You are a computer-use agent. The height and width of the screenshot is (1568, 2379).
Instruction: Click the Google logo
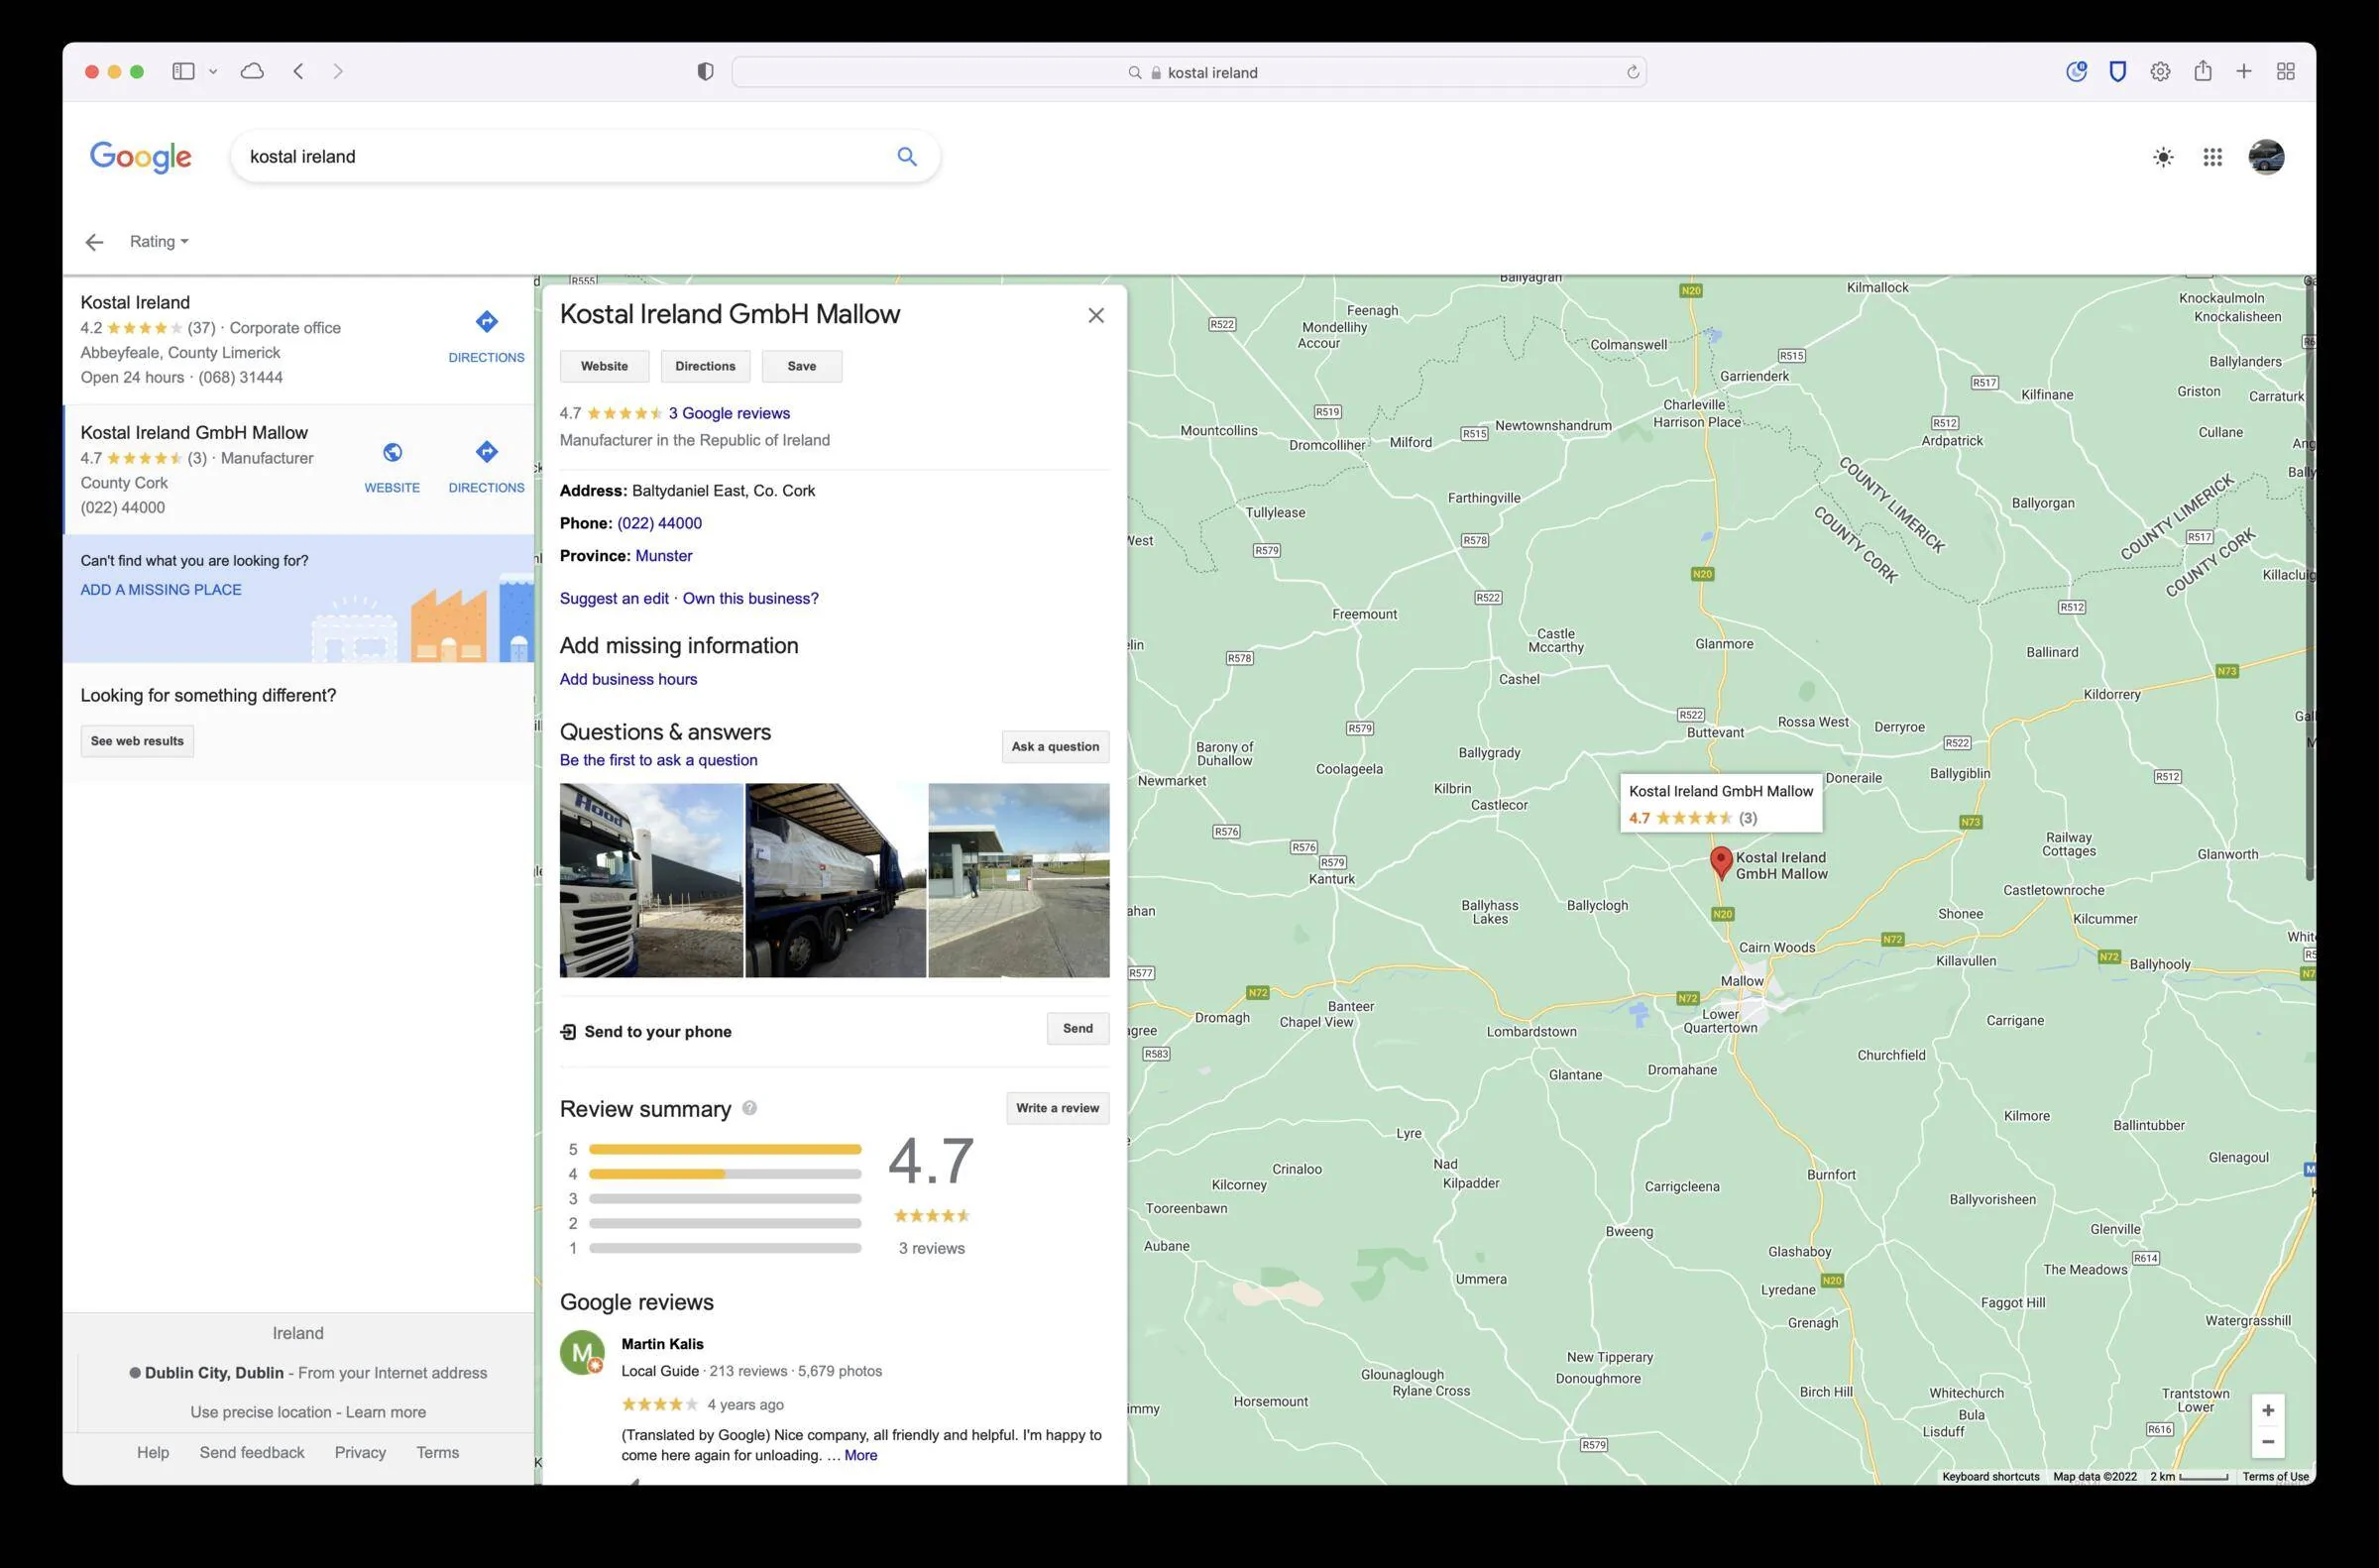(x=140, y=156)
